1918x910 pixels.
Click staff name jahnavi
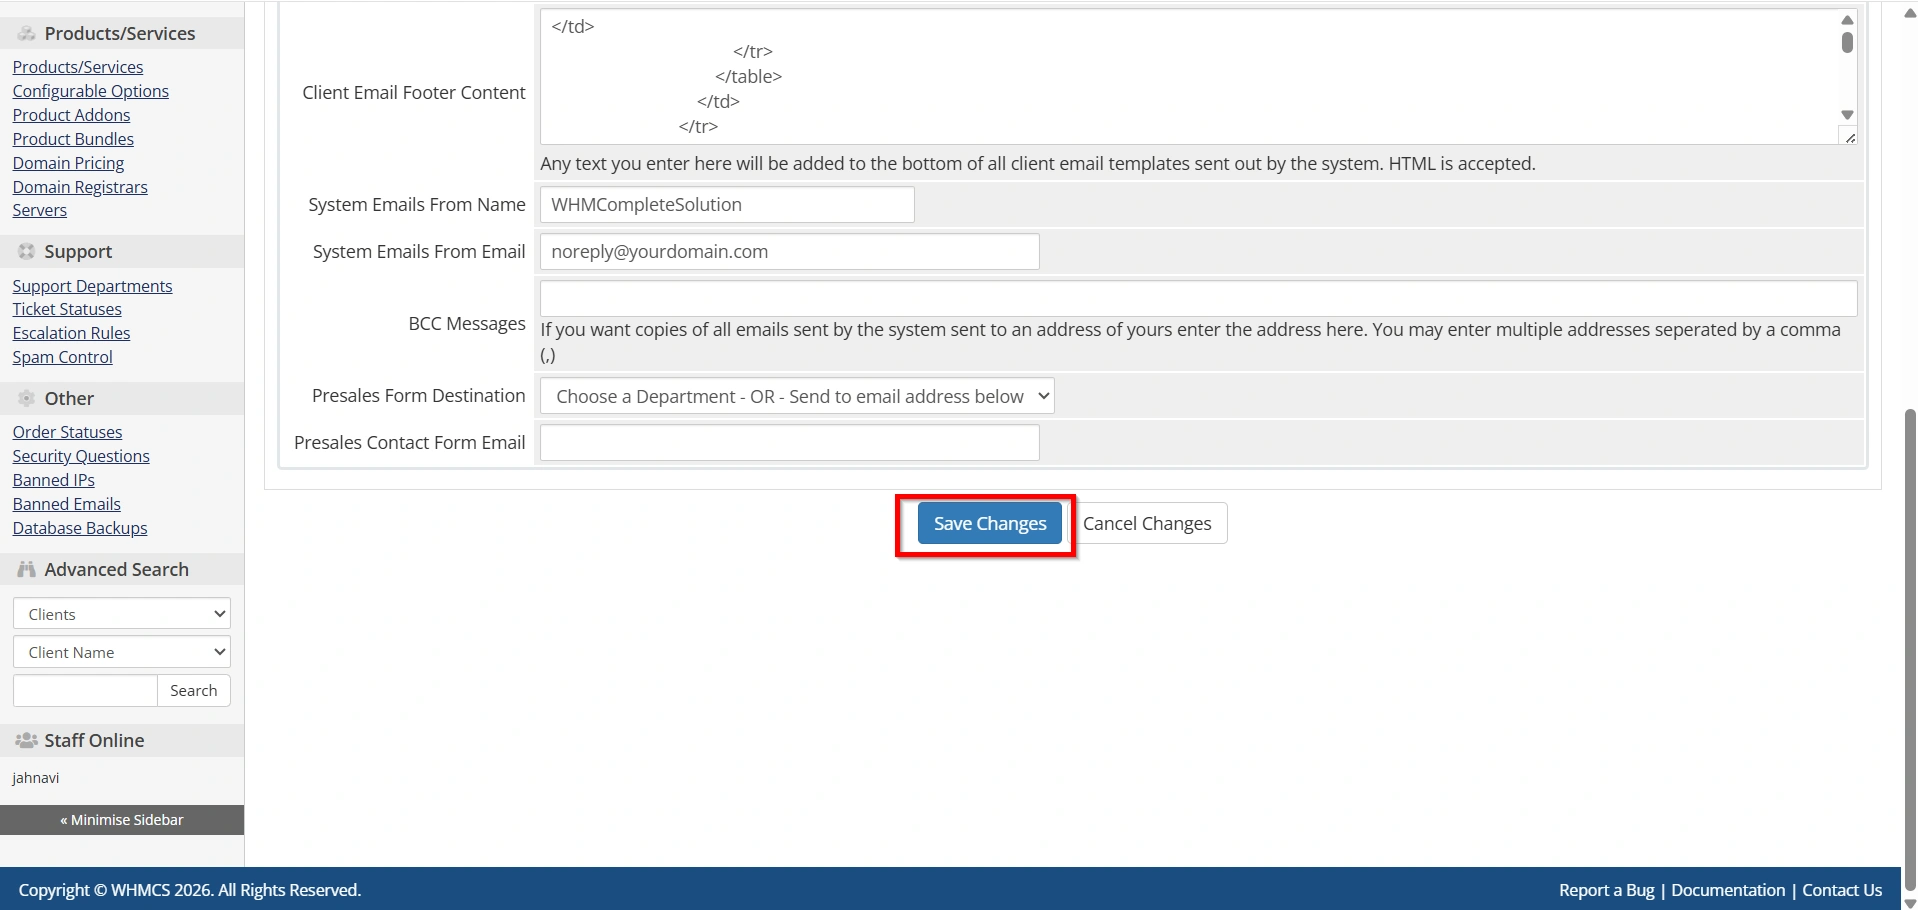(36, 778)
